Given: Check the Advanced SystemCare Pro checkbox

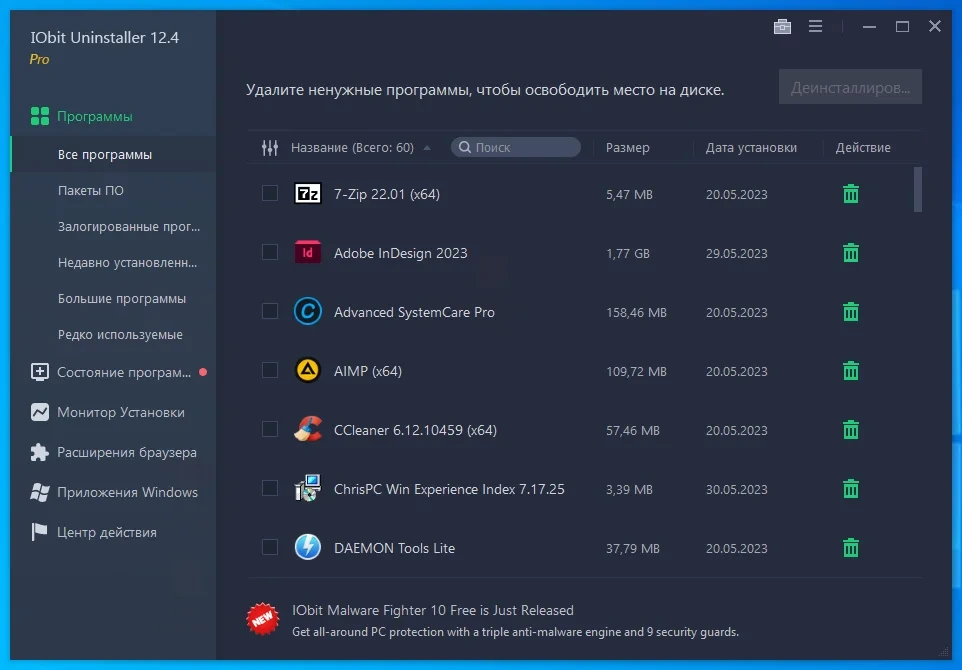Looking at the screenshot, I should [x=270, y=311].
